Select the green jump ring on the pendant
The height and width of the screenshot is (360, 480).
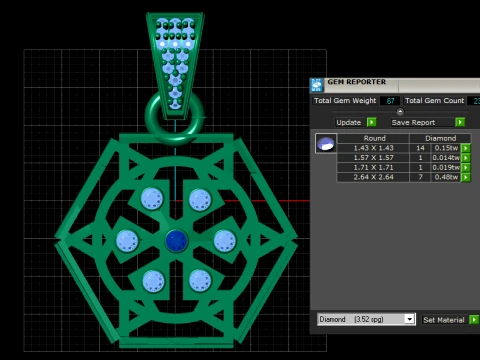click(175, 117)
